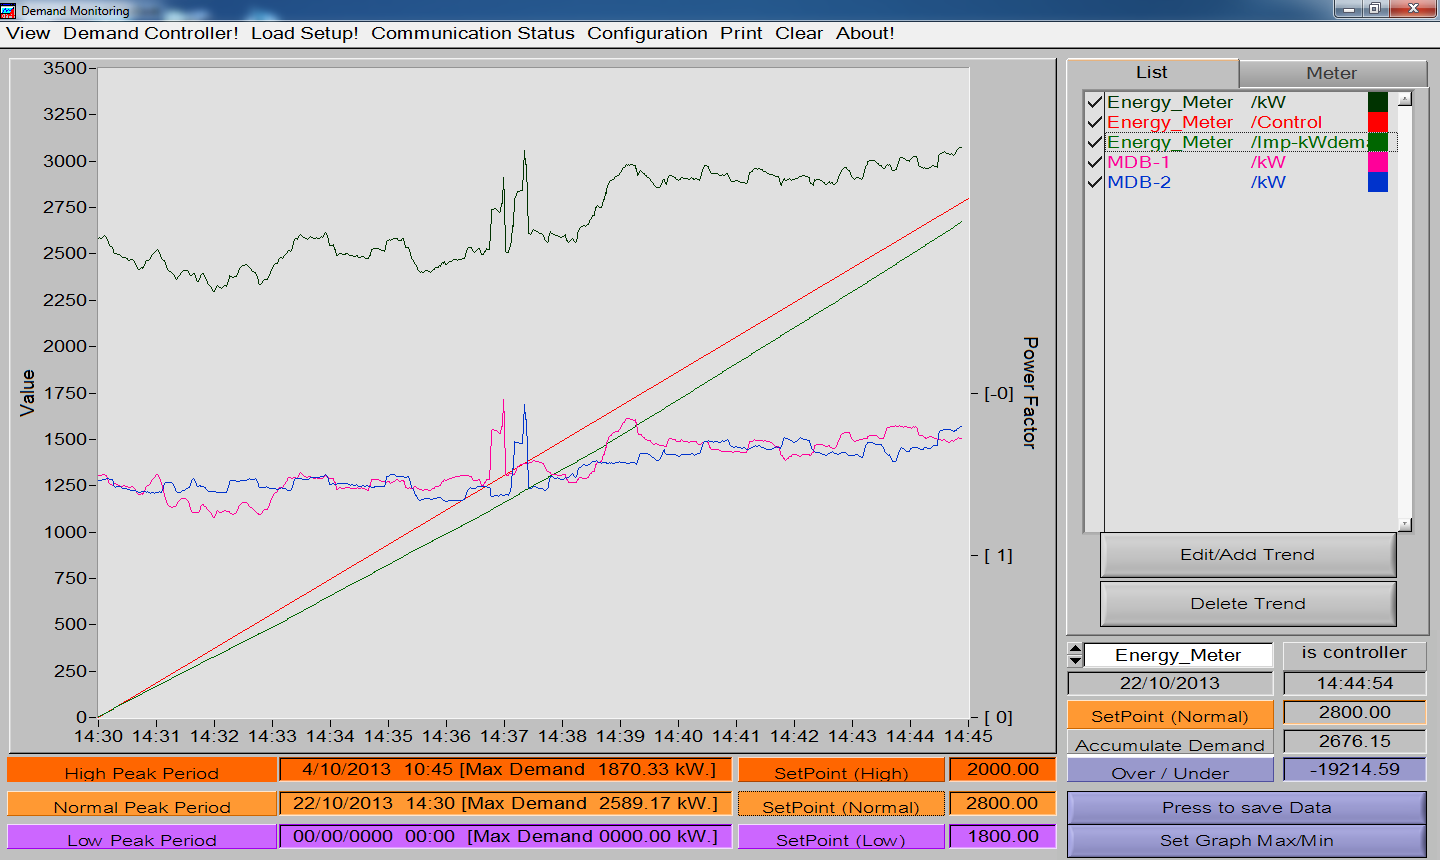This screenshot has width=1440, height=860.
Task: Click the Press to save Data button
Action: [x=1246, y=808]
